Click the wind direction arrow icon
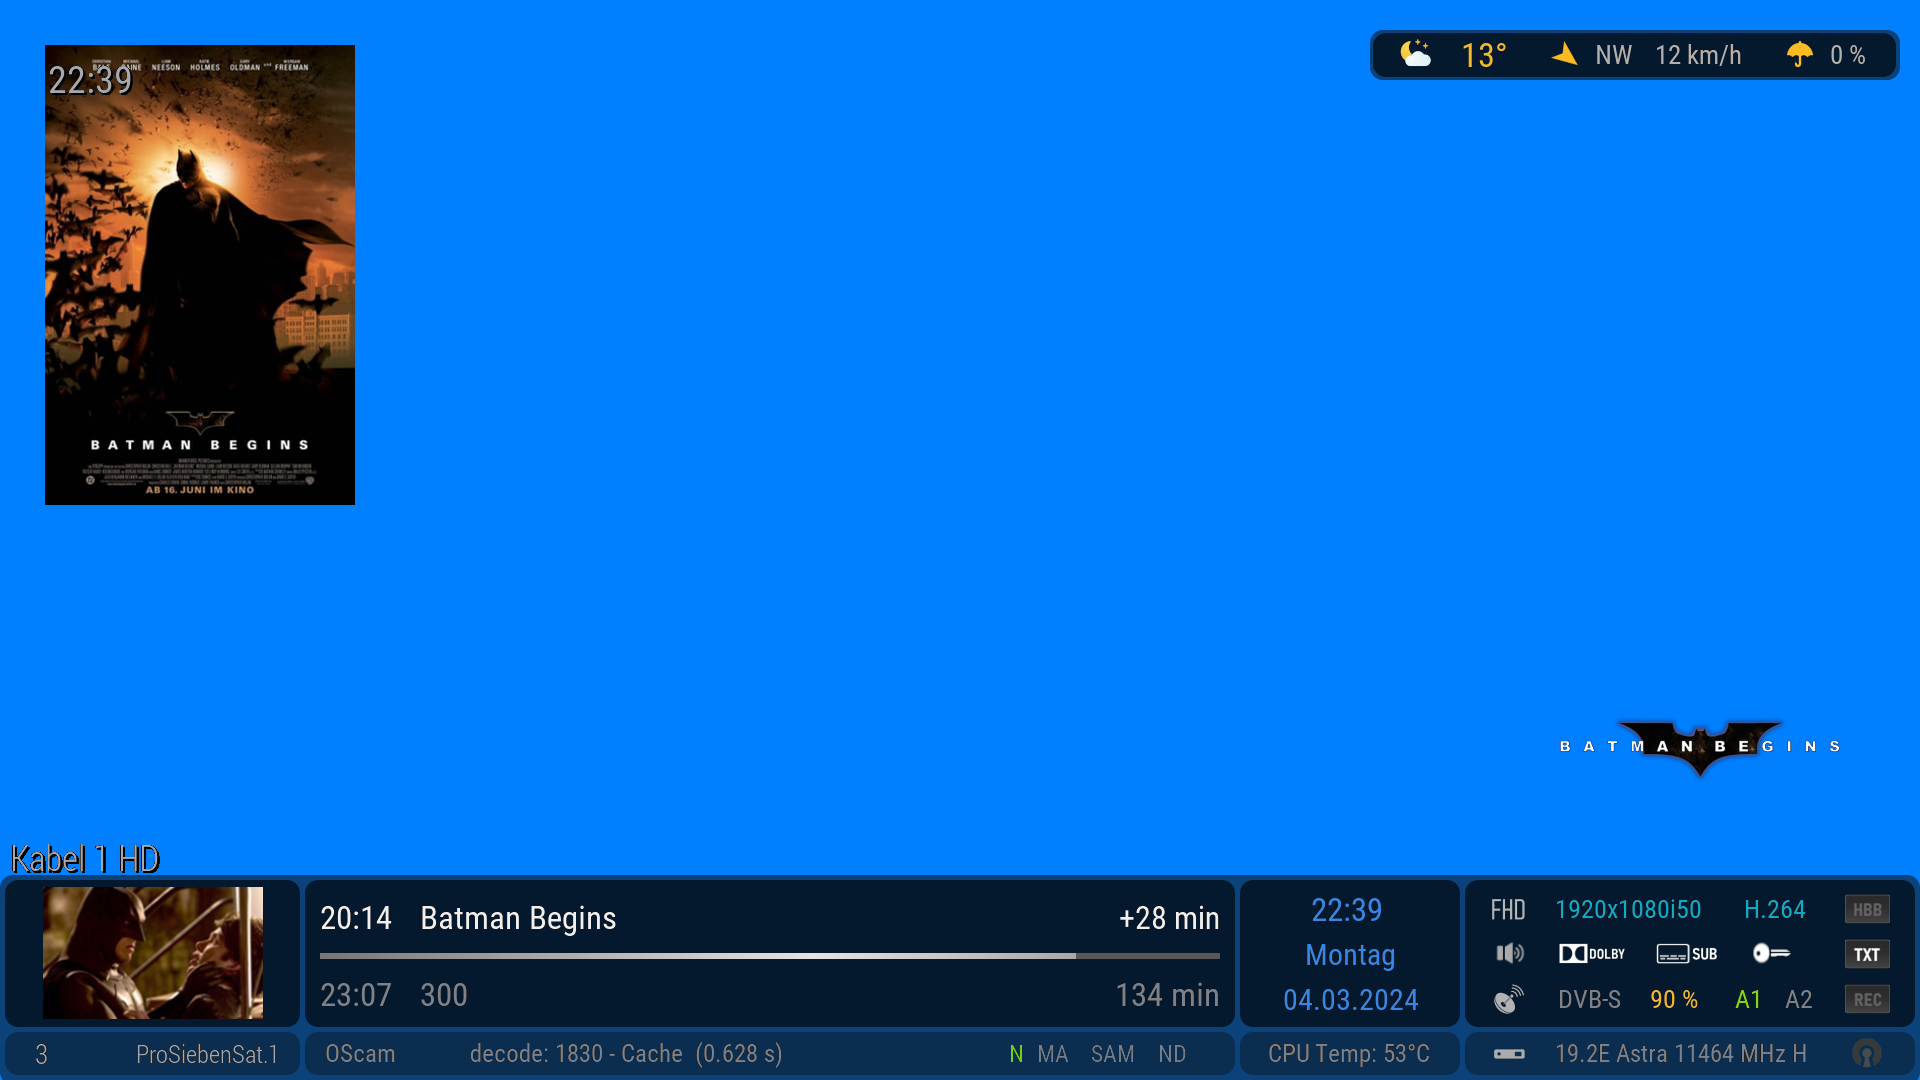 coord(1565,54)
